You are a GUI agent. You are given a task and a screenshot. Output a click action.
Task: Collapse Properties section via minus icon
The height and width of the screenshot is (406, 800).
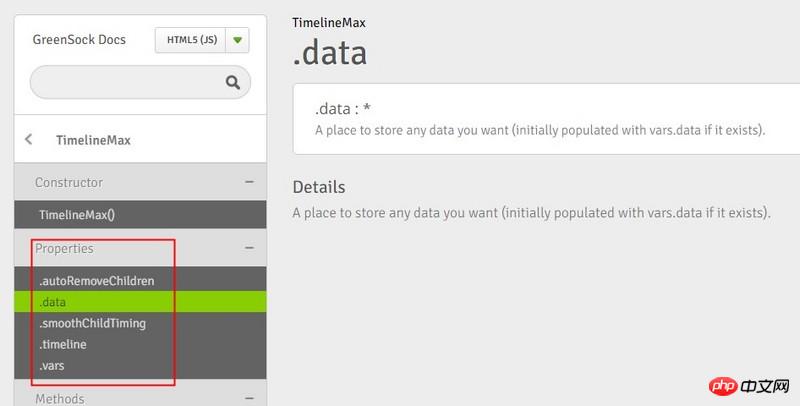tap(248, 248)
